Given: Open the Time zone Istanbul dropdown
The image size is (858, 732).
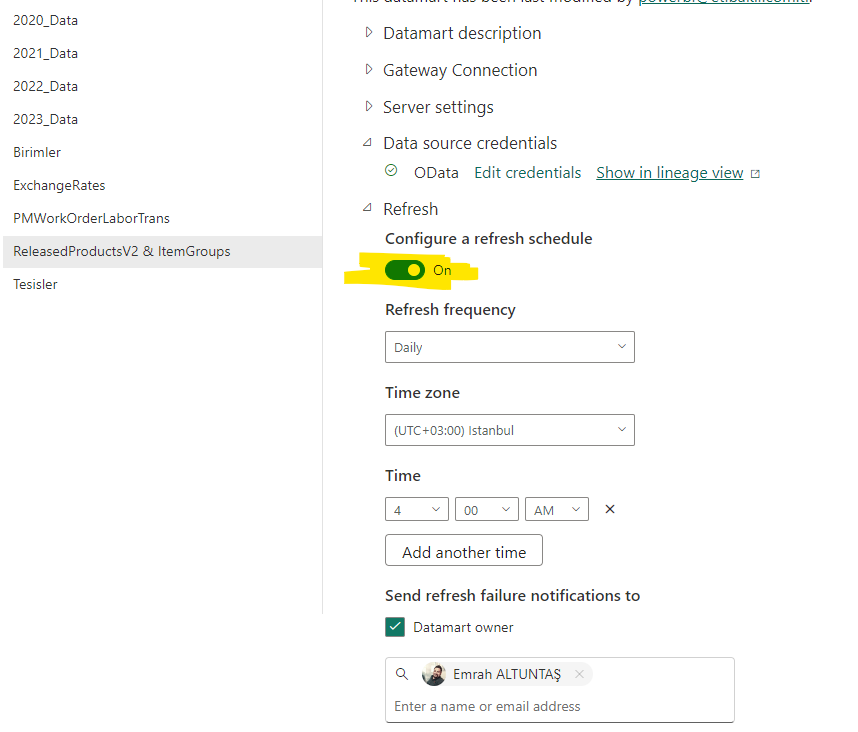Looking at the screenshot, I should [x=510, y=430].
